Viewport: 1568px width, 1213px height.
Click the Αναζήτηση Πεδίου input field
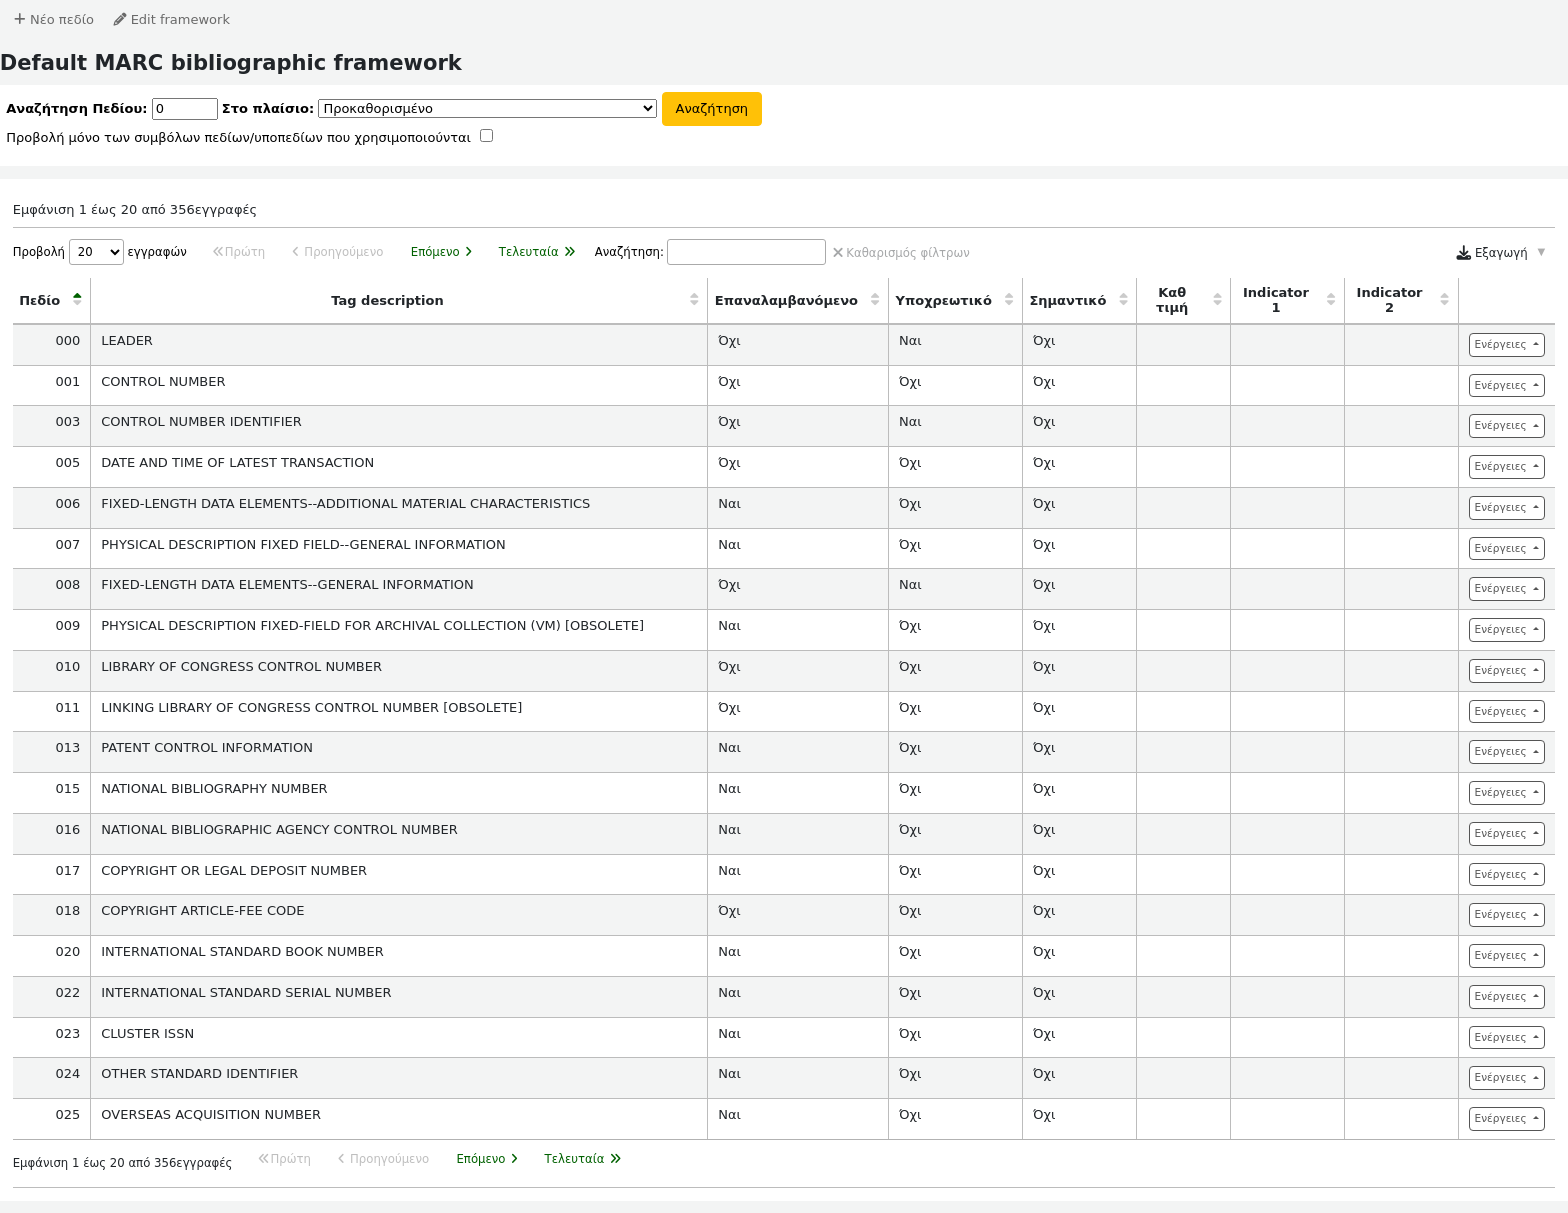[184, 109]
